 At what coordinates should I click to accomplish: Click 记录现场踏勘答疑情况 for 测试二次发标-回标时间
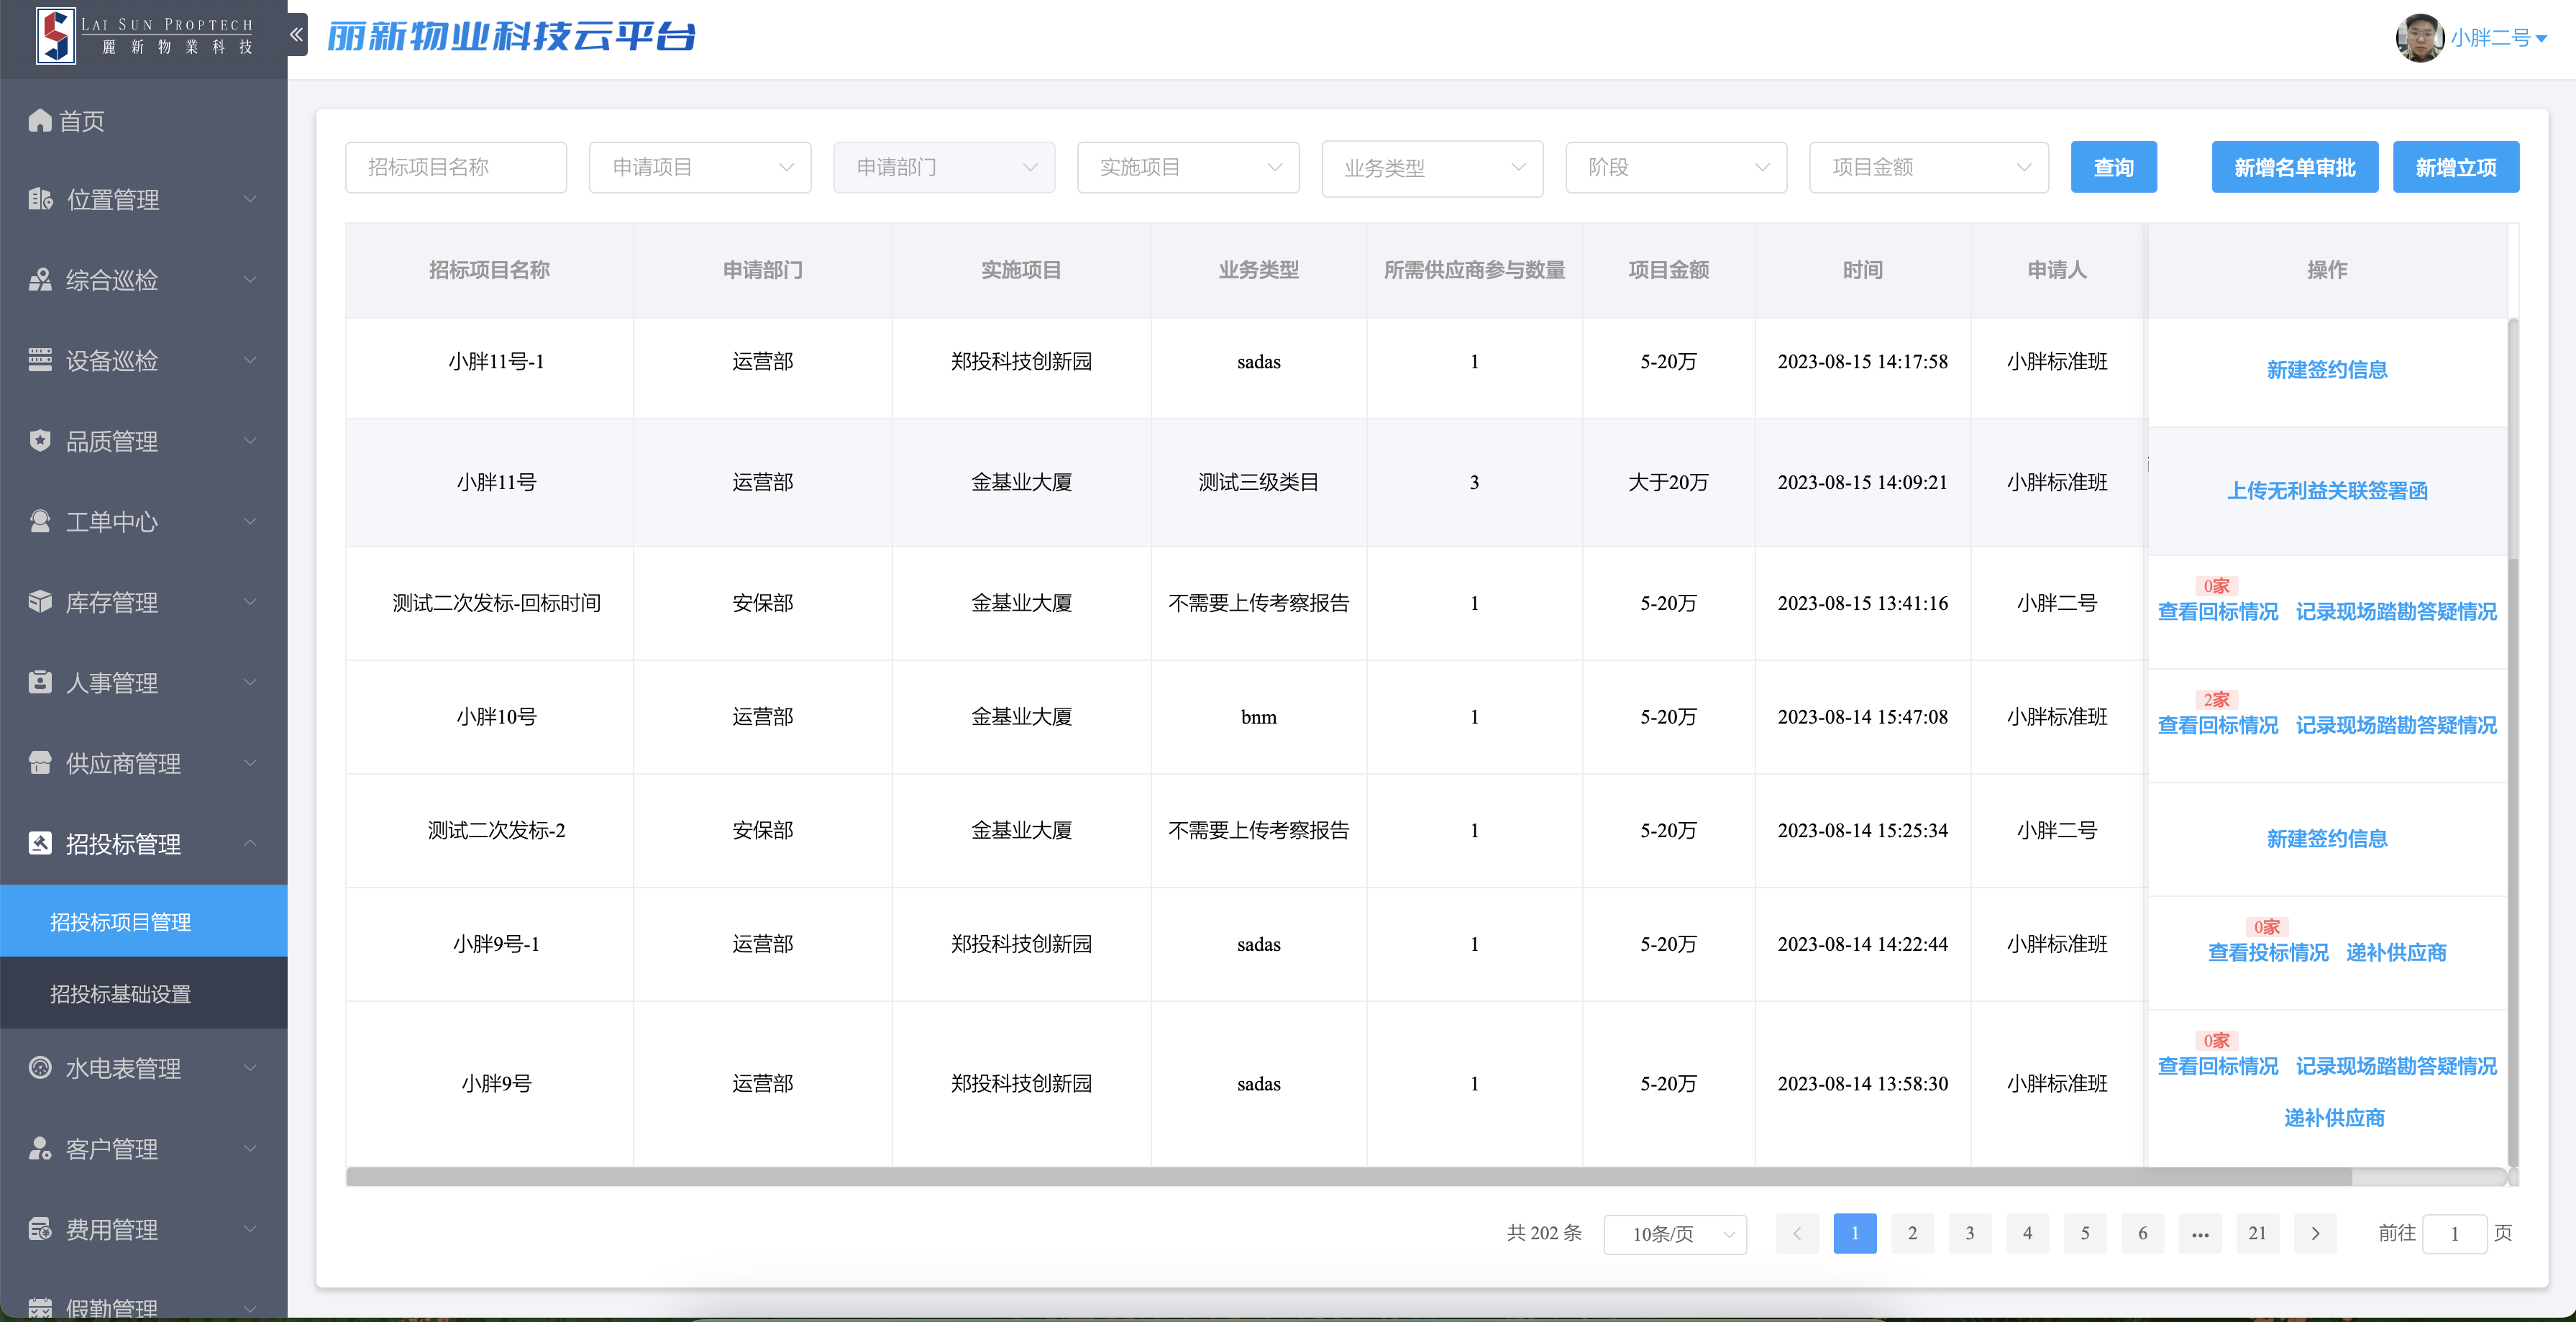(x=2395, y=611)
